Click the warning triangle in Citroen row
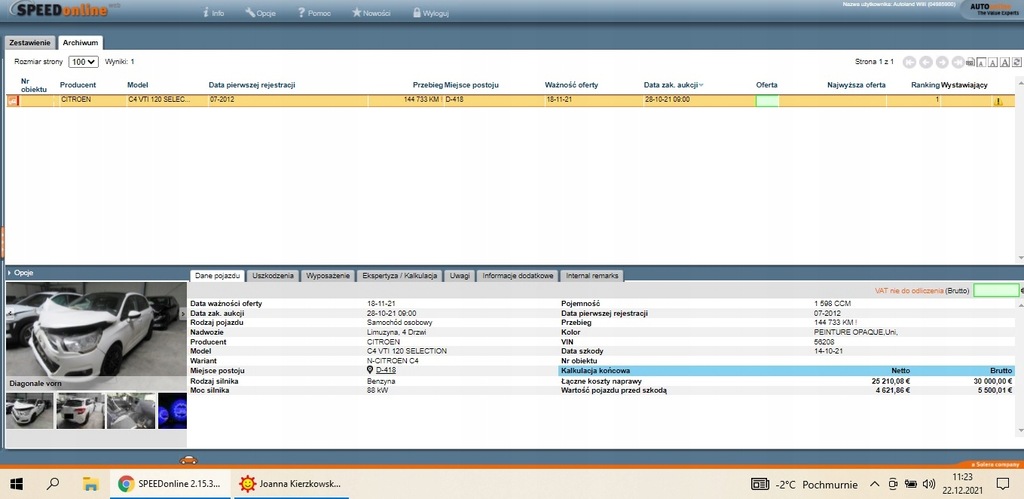This screenshot has width=1024, height=499. [x=997, y=101]
